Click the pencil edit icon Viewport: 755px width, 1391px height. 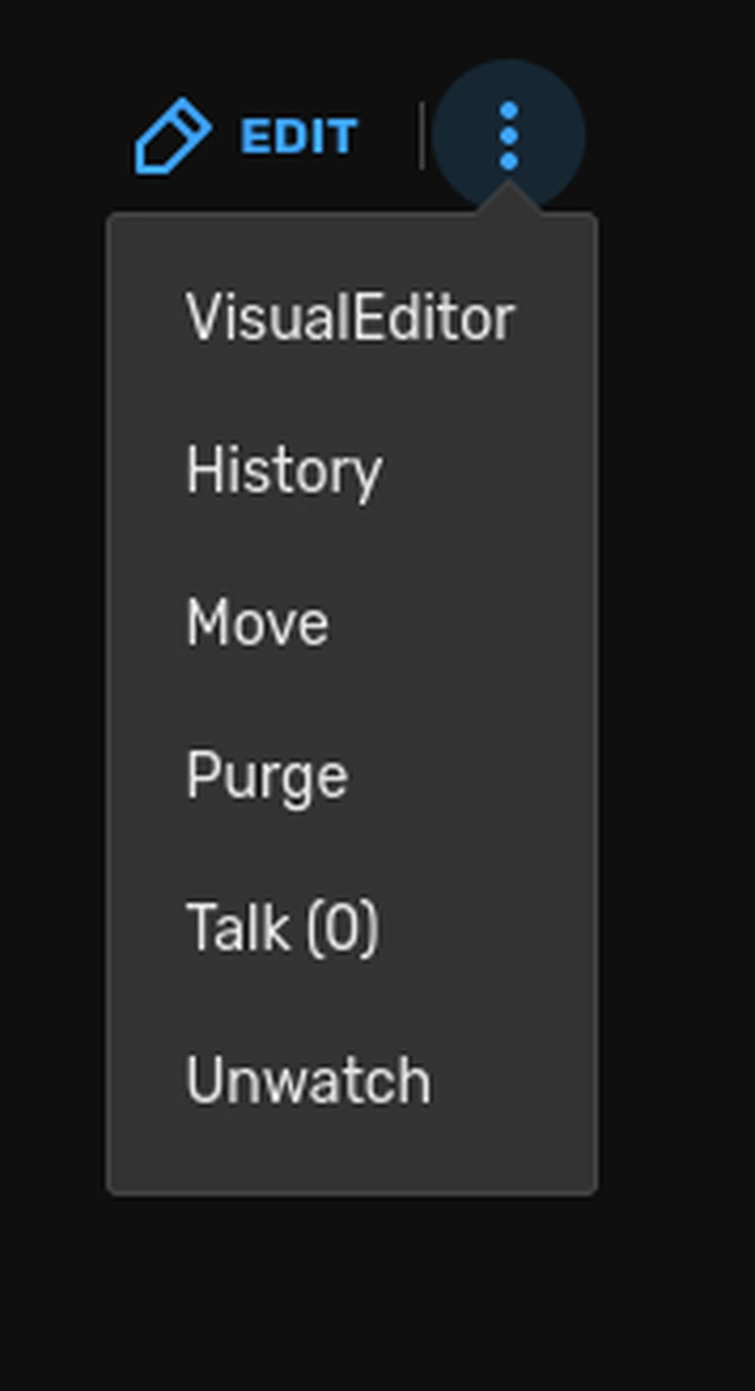tap(173, 136)
